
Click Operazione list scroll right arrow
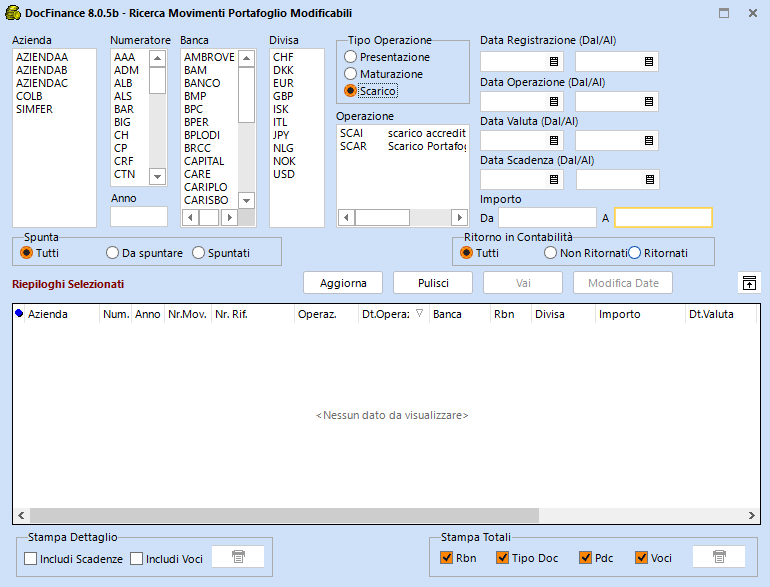click(x=459, y=217)
